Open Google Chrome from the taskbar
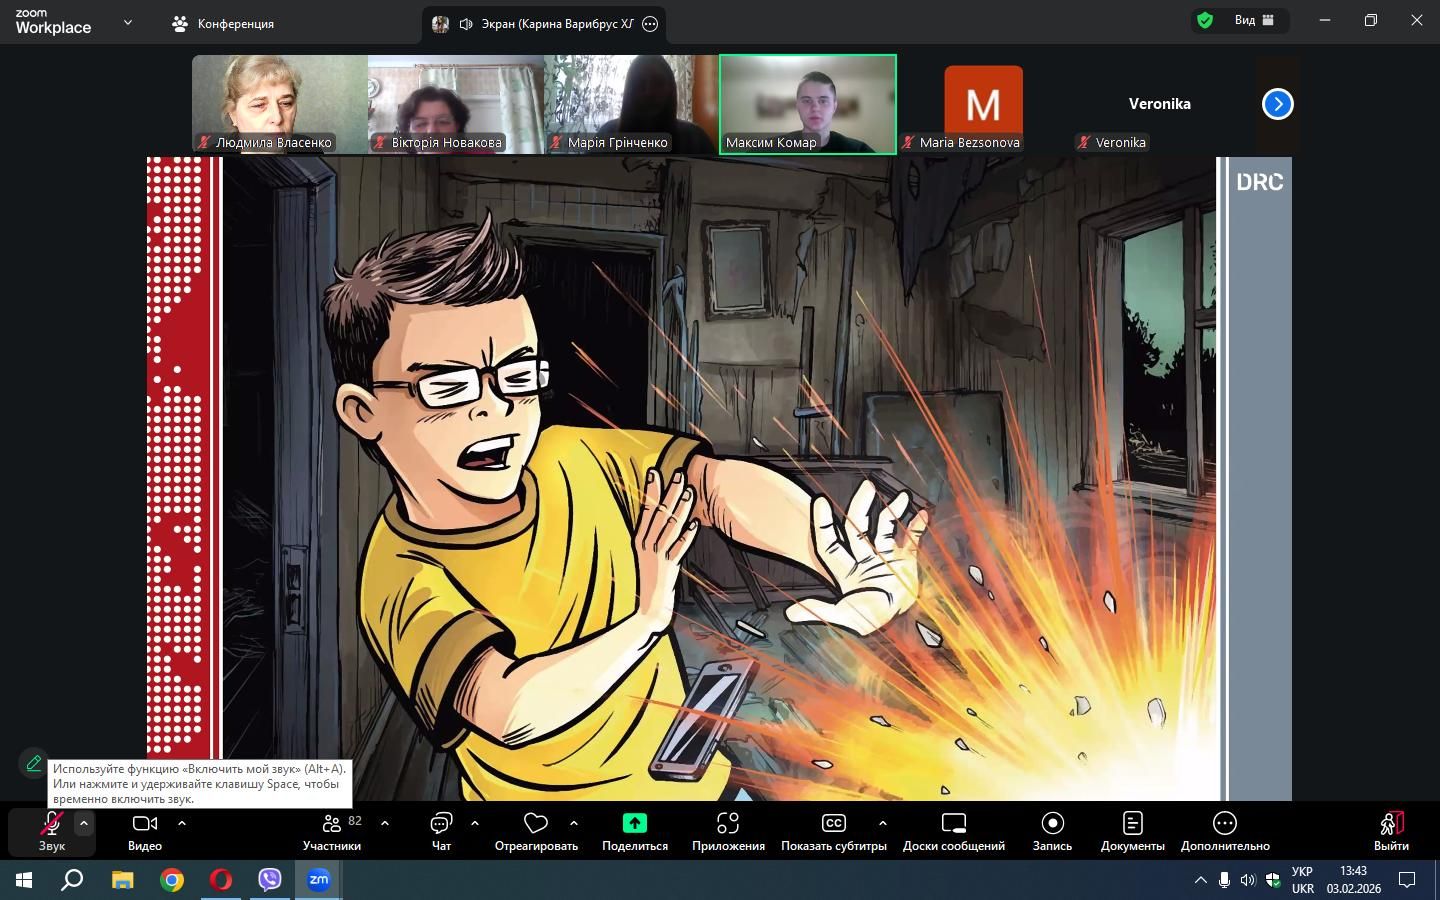This screenshot has width=1440, height=900. point(172,880)
